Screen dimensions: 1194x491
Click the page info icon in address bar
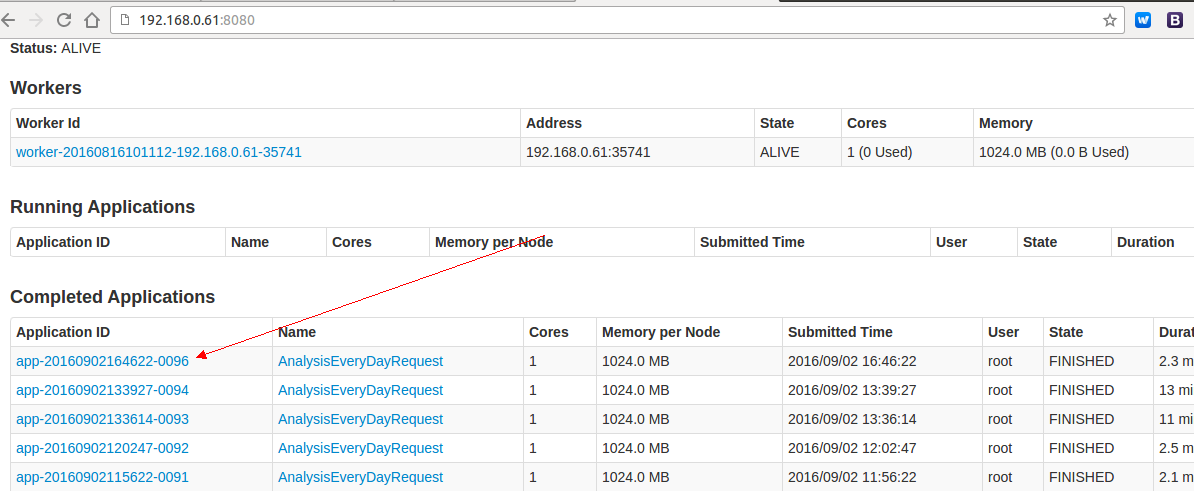click(125, 20)
